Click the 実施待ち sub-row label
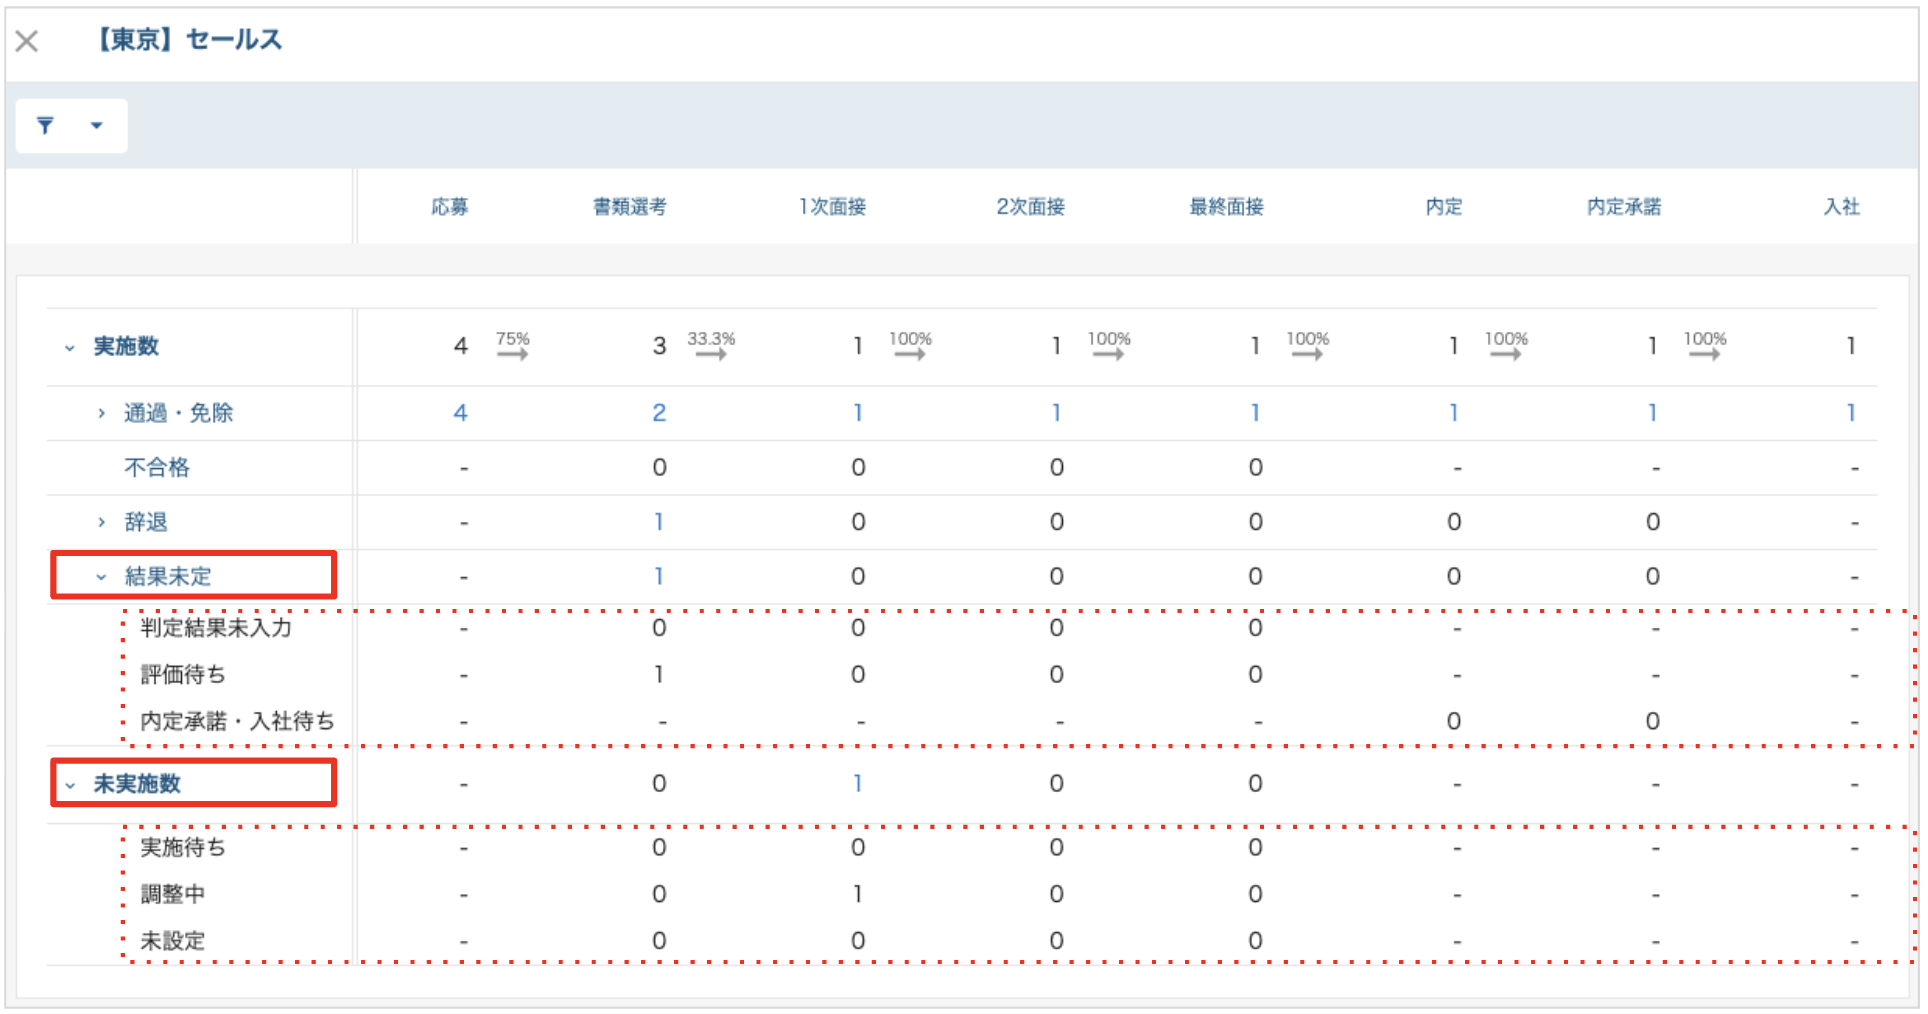The image size is (1928, 1014). pos(183,848)
